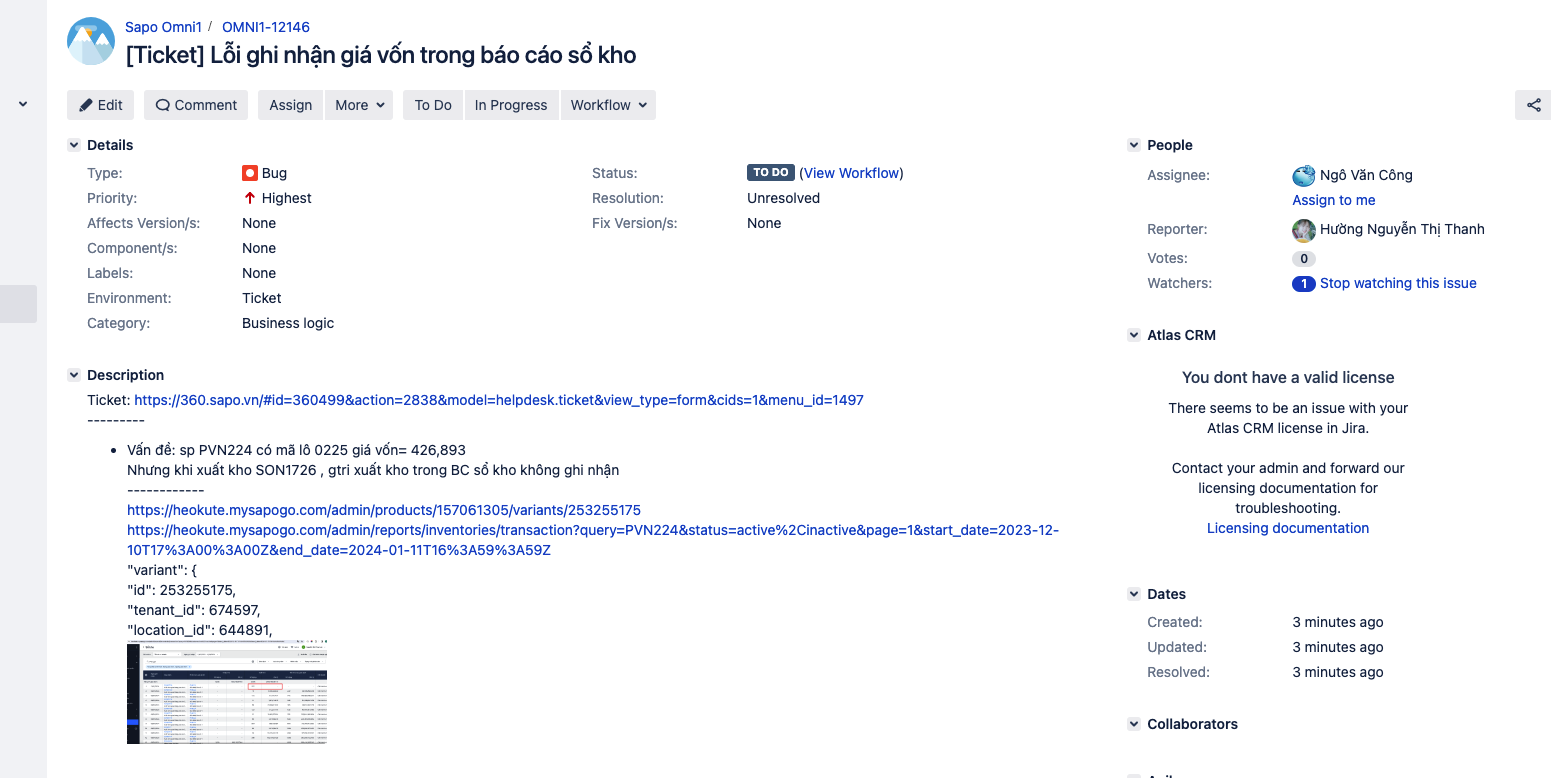The width and height of the screenshot is (1551, 778).
Task: Open the Licensing documentation link
Action: click(1288, 528)
